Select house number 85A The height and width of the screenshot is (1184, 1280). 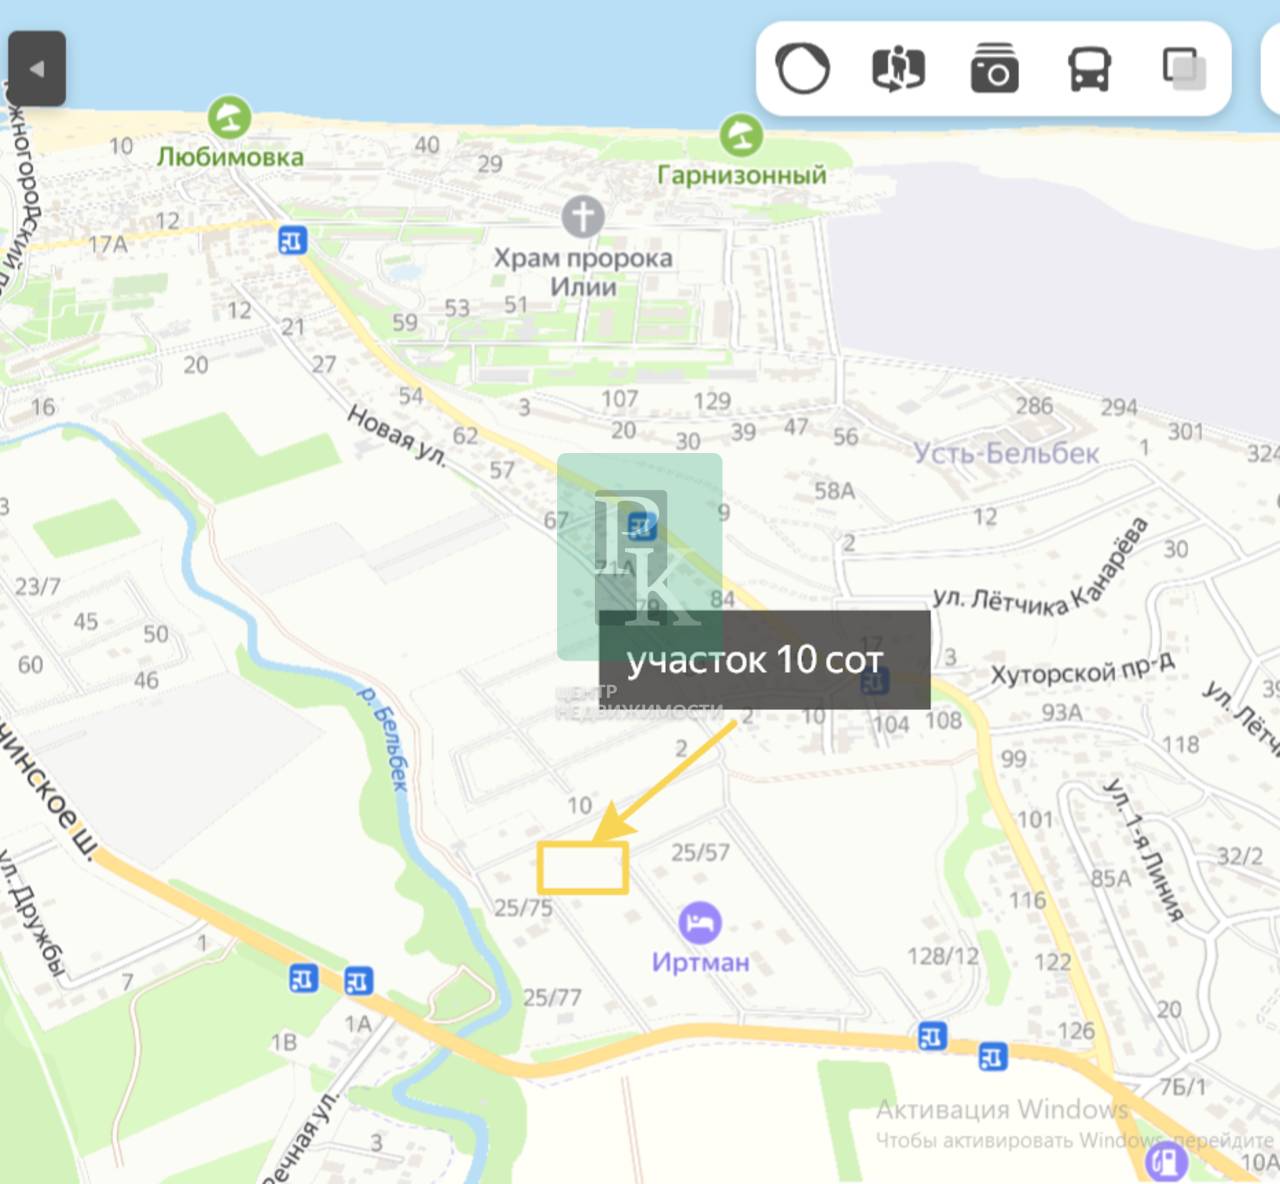pyautogui.click(x=1111, y=879)
